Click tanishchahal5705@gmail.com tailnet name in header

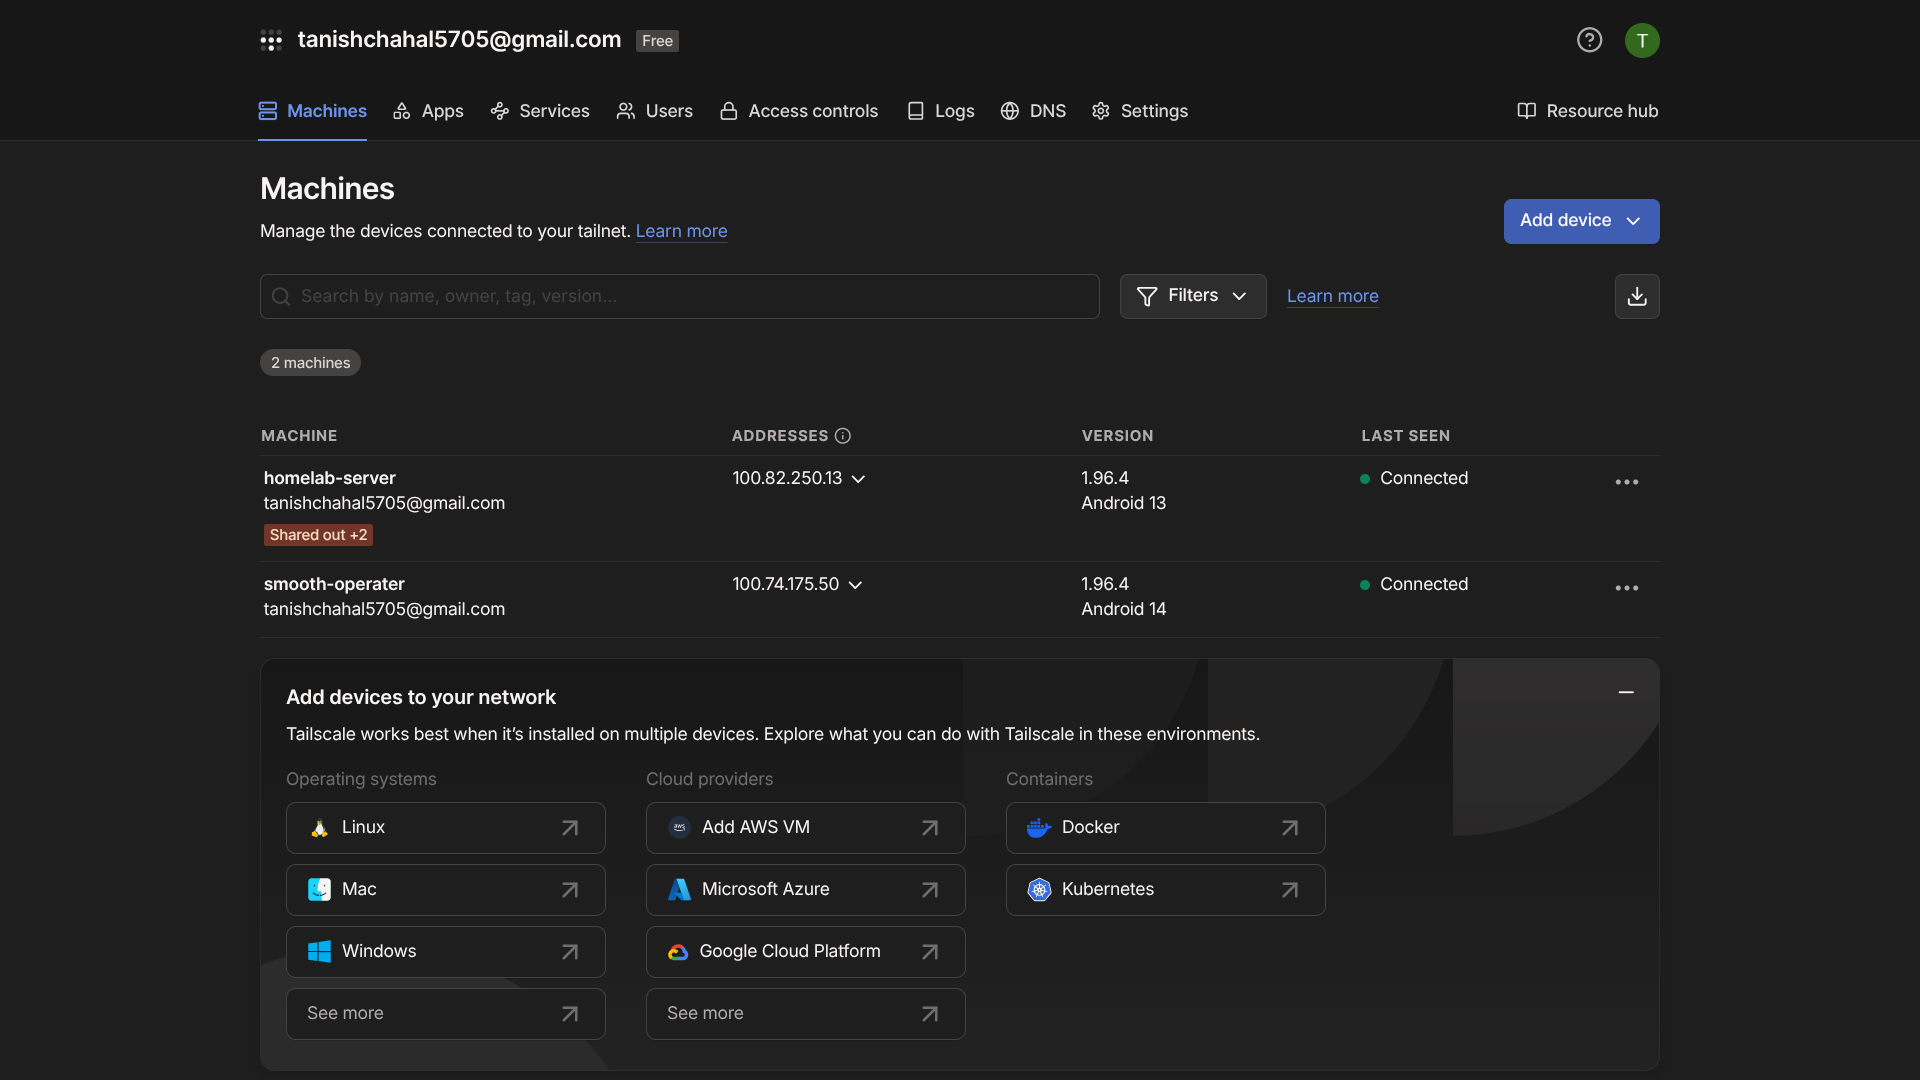click(x=459, y=39)
